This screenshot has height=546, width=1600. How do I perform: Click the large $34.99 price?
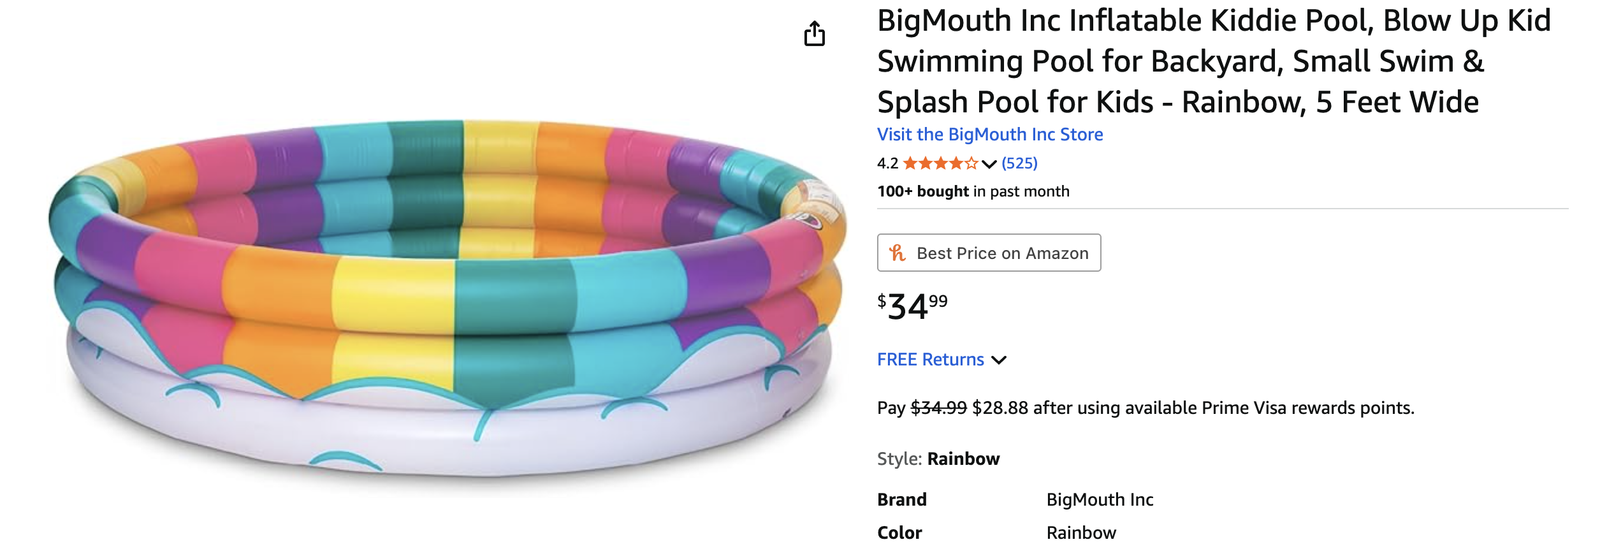click(912, 305)
